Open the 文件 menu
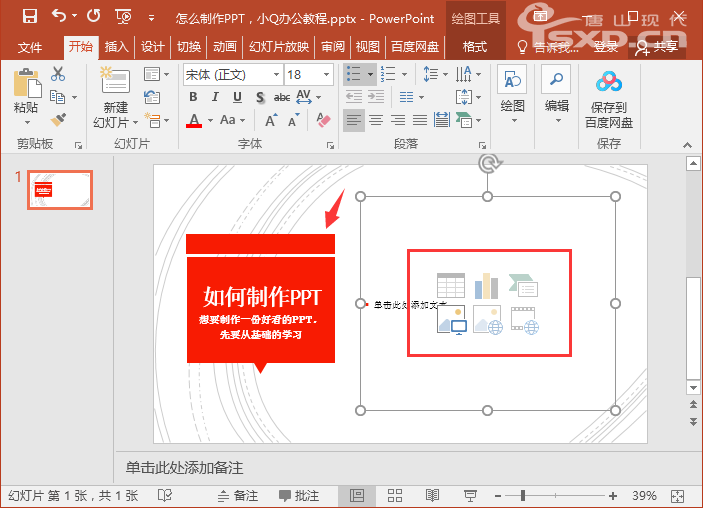 [30, 47]
